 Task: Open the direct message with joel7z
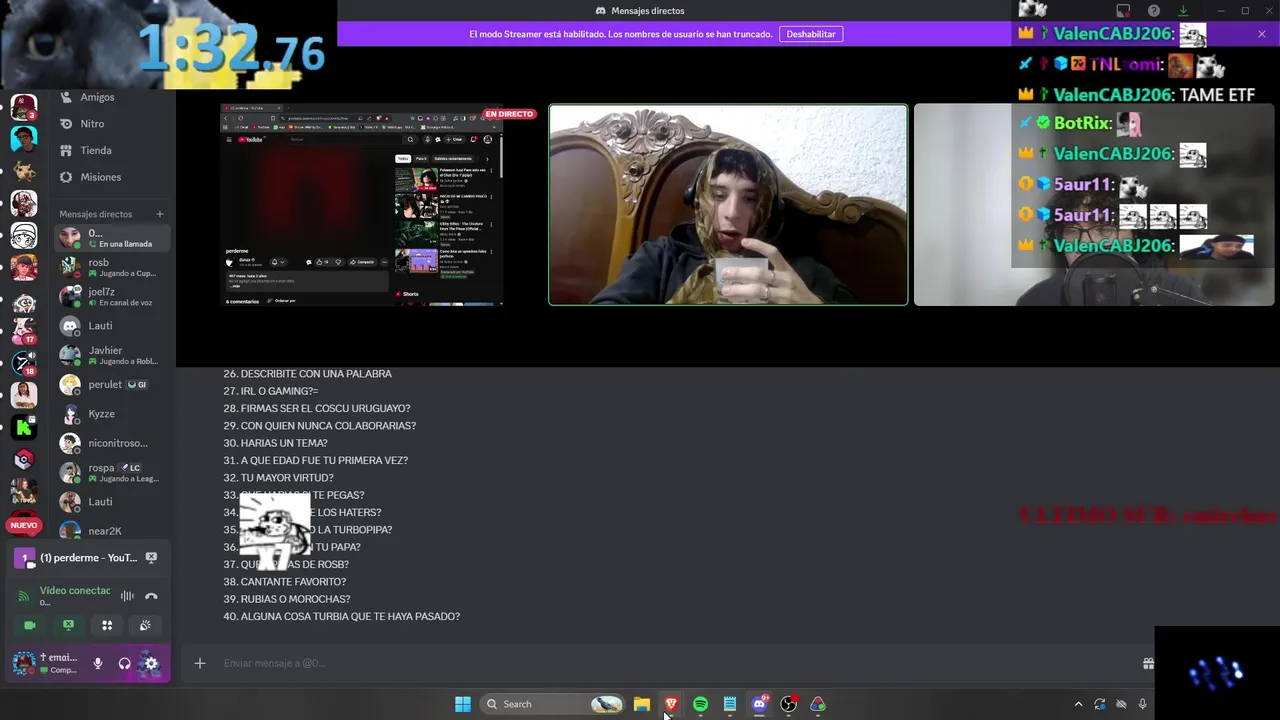pos(112,297)
